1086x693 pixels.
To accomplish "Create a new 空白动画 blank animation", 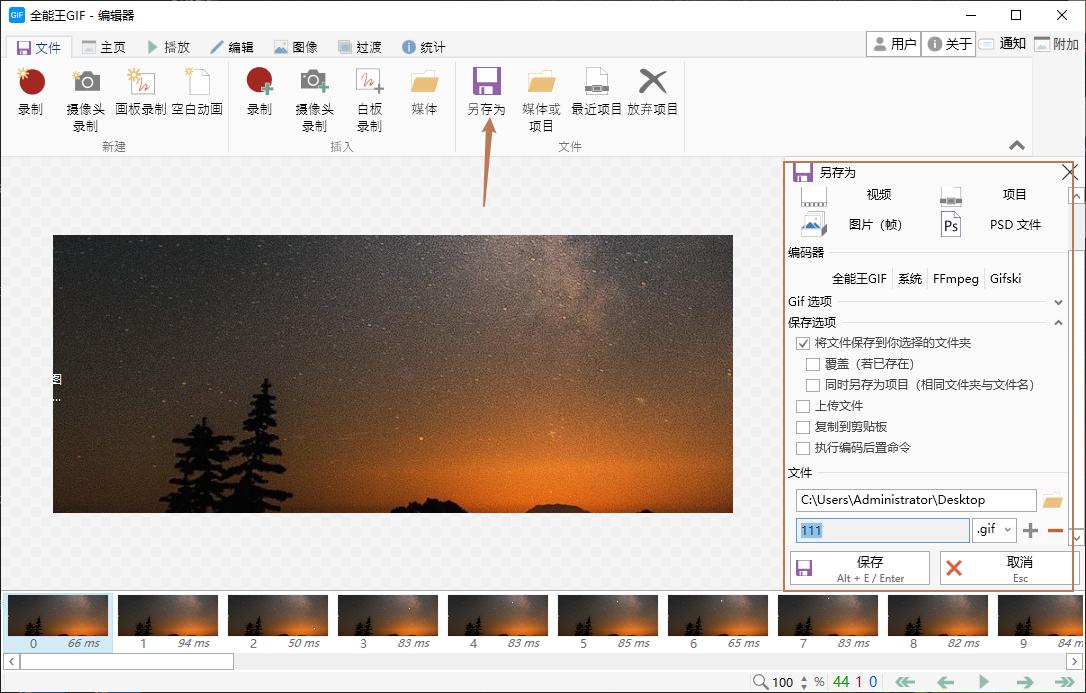I will [x=197, y=92].
